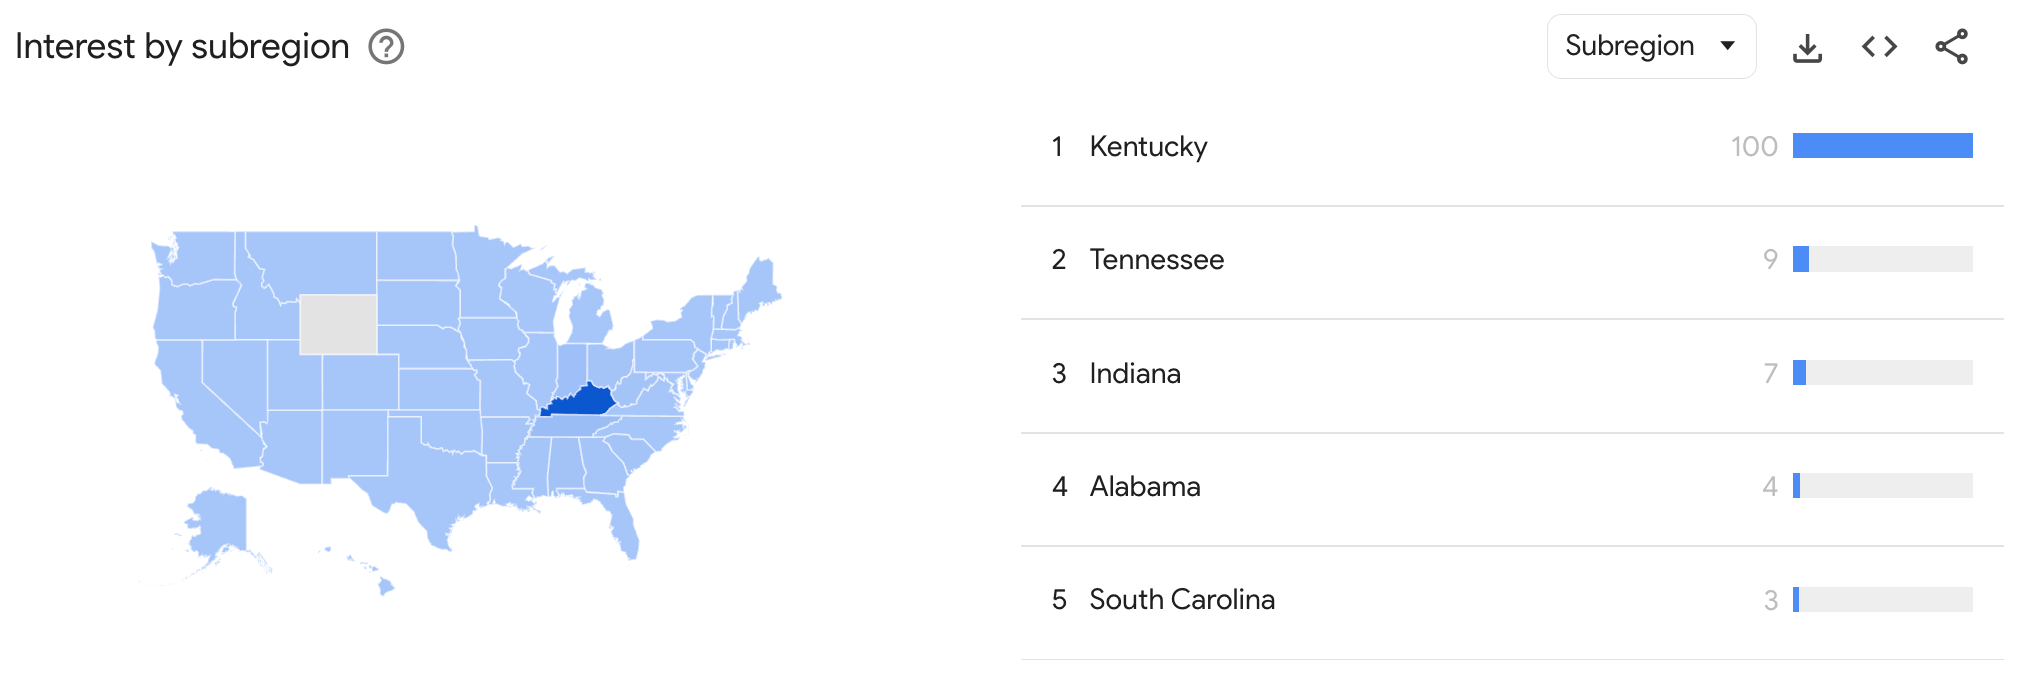
Task: Select Kentucky on the US map
Action: (x=588, y=398)
